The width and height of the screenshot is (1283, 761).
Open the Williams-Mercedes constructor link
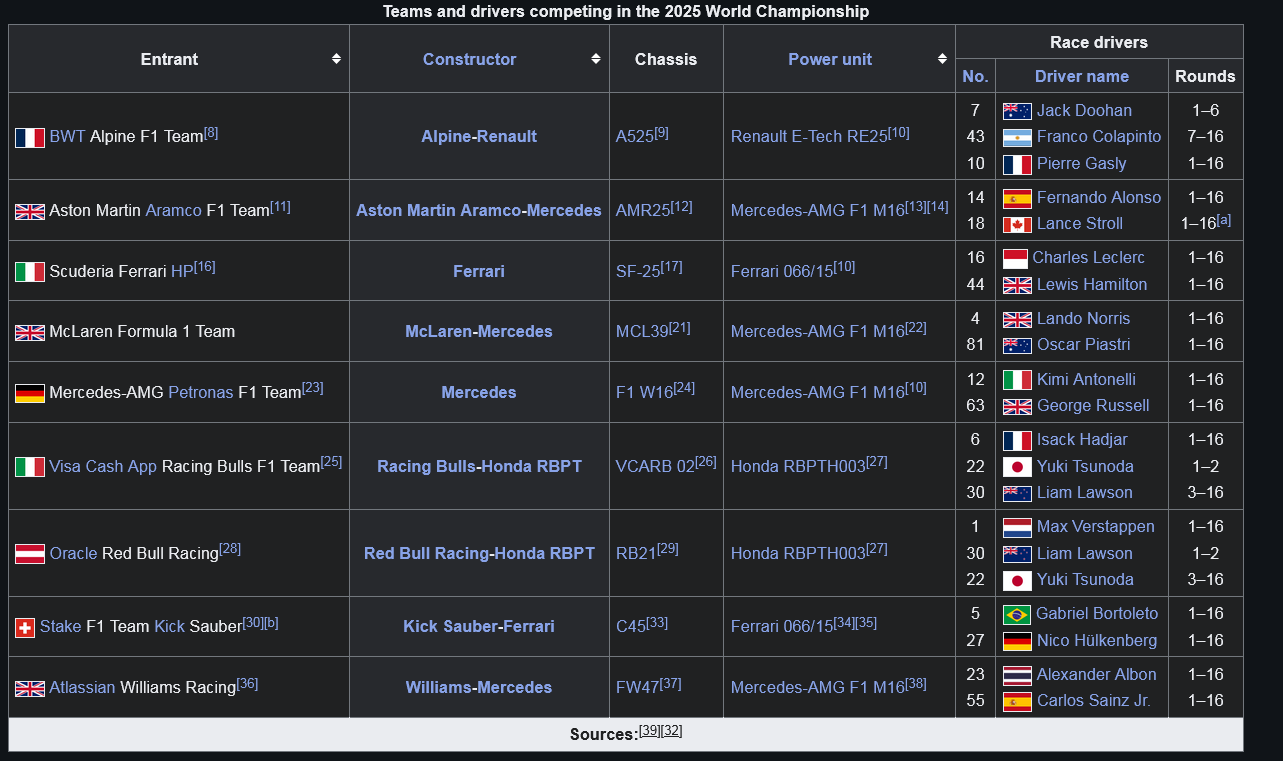coord(479,687)
